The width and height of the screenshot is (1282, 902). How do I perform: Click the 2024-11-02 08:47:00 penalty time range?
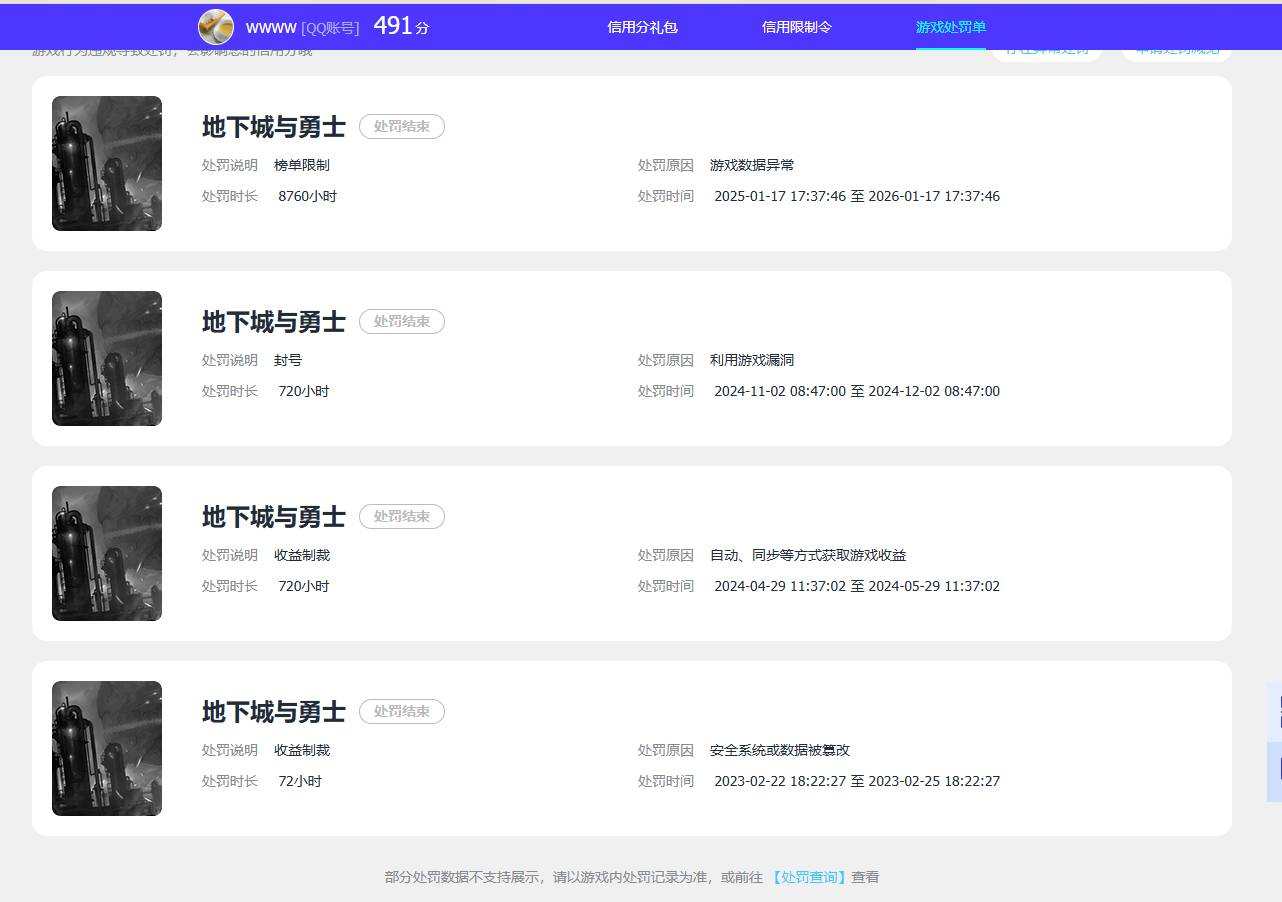(857, 391)
